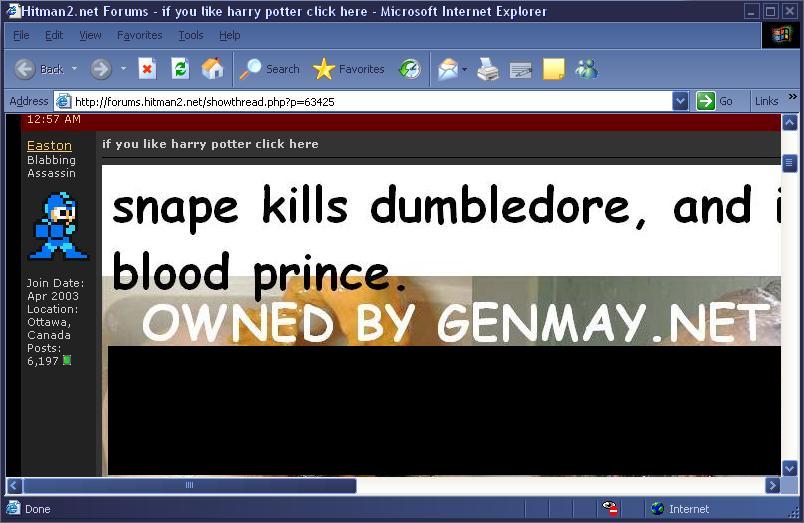Click the vertical scrollbar up arrow
Viewport: 804px width, 523px height.
(790, 123)
